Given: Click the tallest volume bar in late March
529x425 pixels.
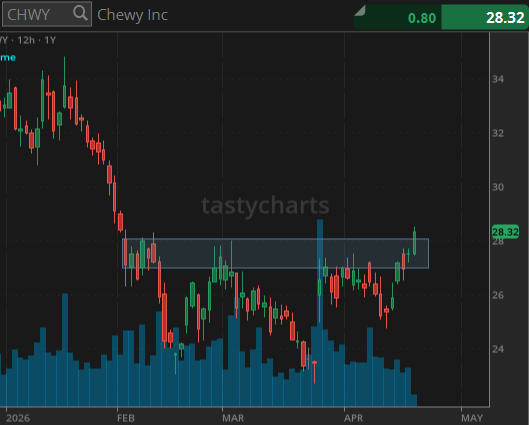Looking at the screenshot, I should pyautogui.click(x=320, y=313).
